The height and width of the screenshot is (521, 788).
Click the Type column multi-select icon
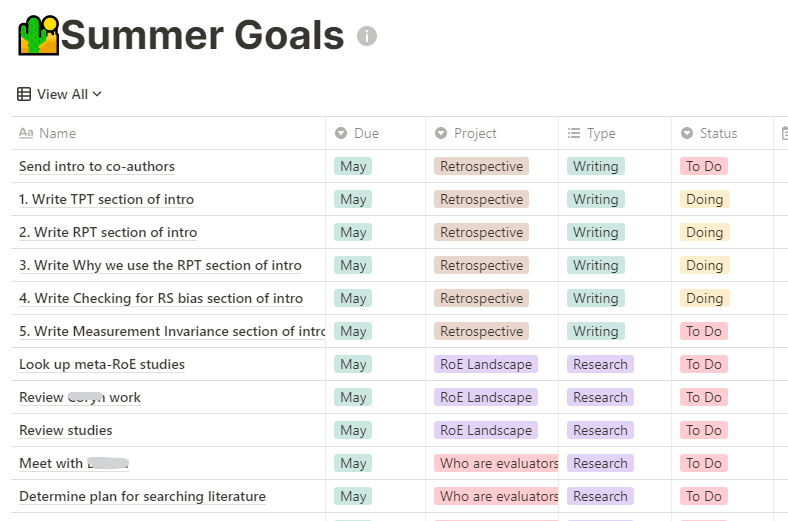[574, 133]
